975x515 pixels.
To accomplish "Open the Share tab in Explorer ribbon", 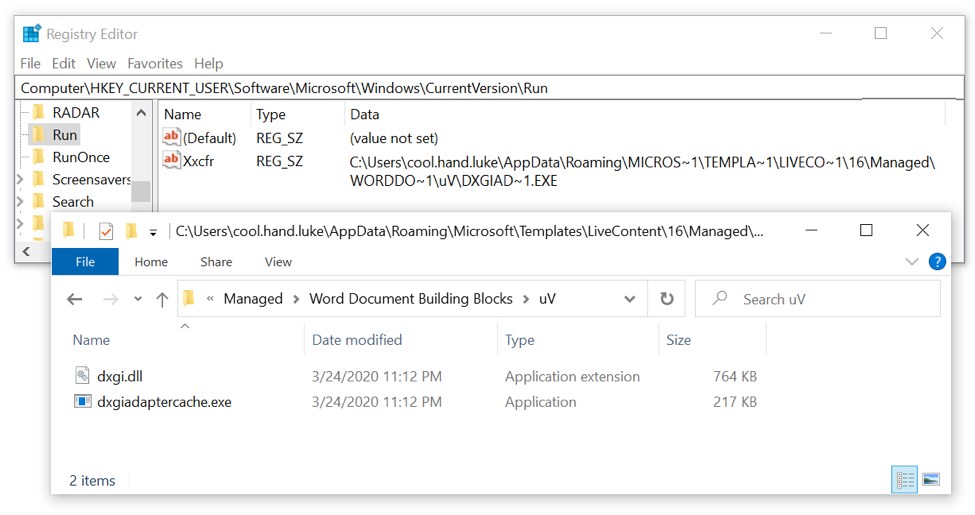I will [215, 262].
